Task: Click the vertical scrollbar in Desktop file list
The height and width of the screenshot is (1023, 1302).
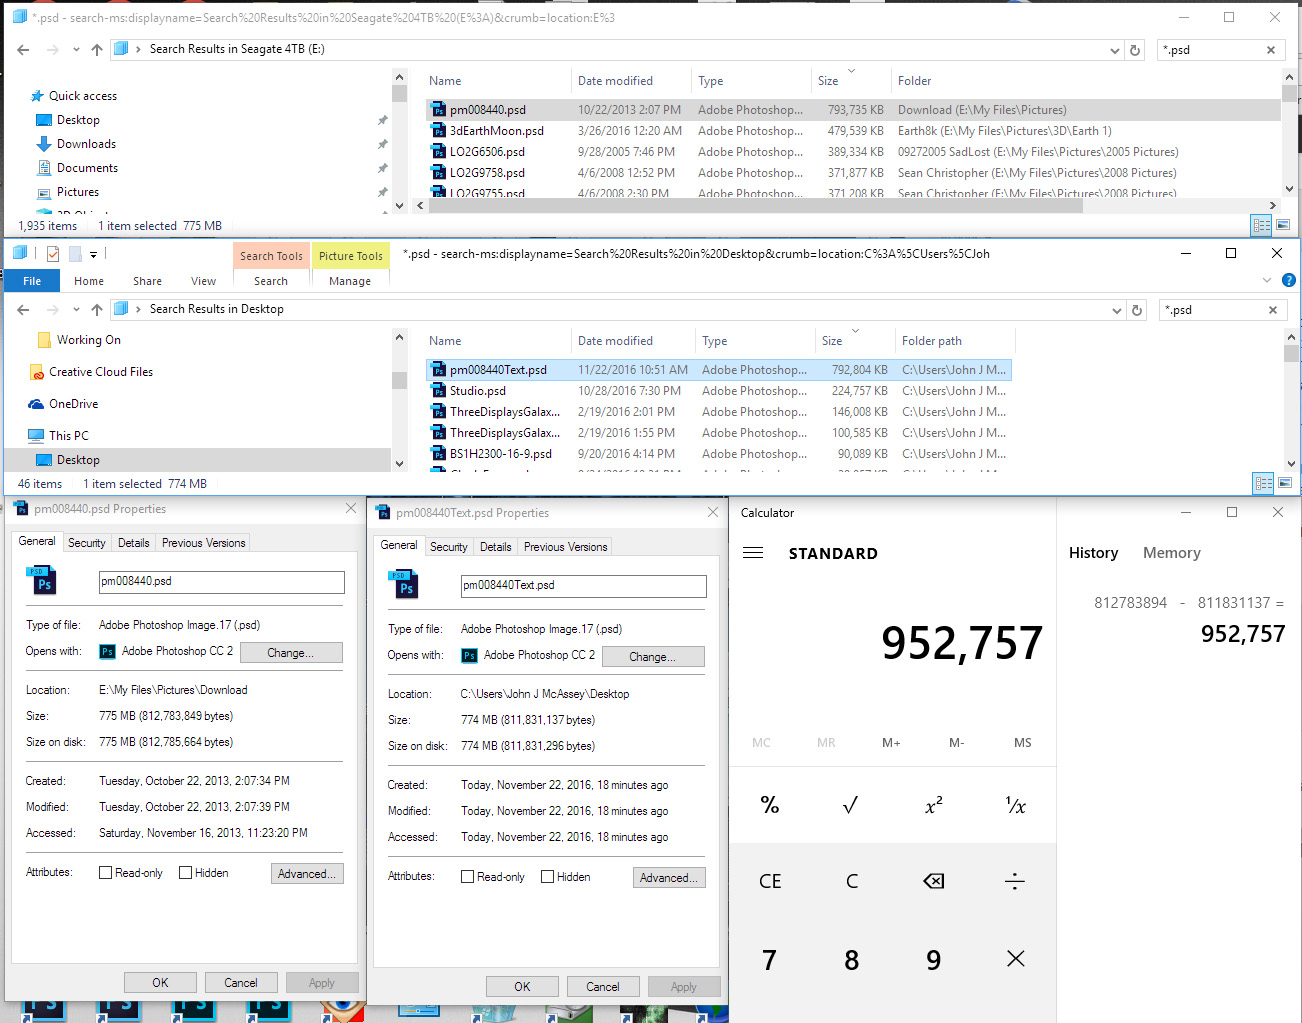Action: click(x=1291, y=354)
